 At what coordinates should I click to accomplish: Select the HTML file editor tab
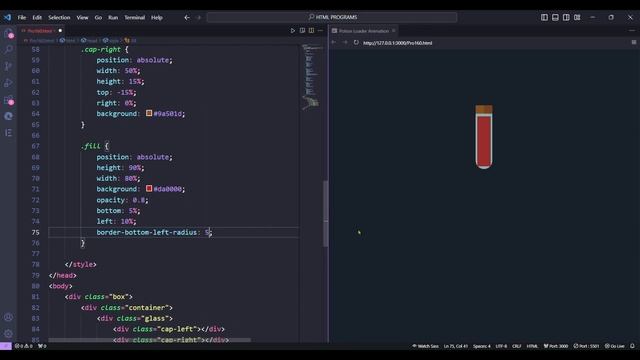click(41, 31)
